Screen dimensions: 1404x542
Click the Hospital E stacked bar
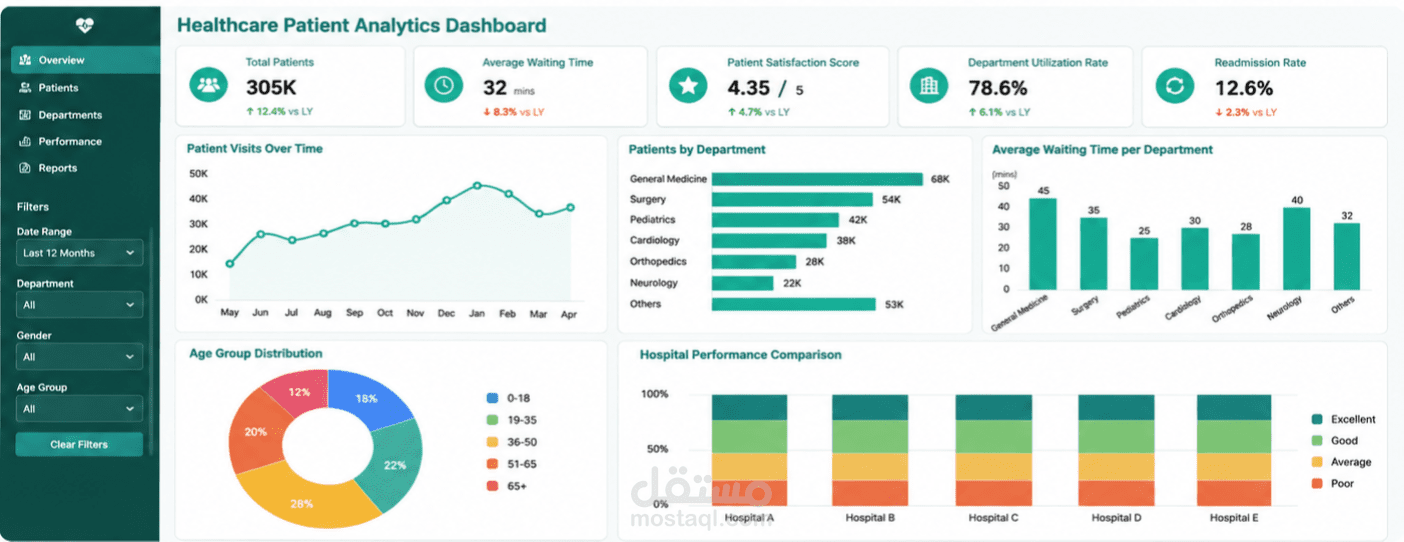pos(1234,450)
